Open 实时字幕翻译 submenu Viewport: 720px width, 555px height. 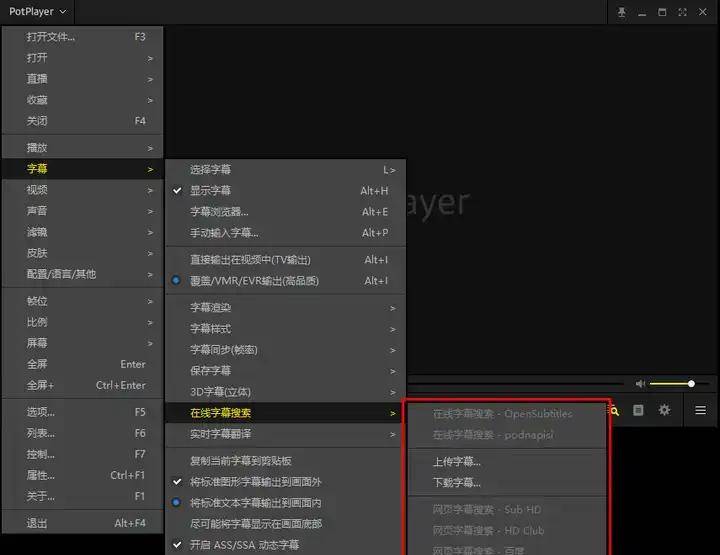[x=285, y=434]
